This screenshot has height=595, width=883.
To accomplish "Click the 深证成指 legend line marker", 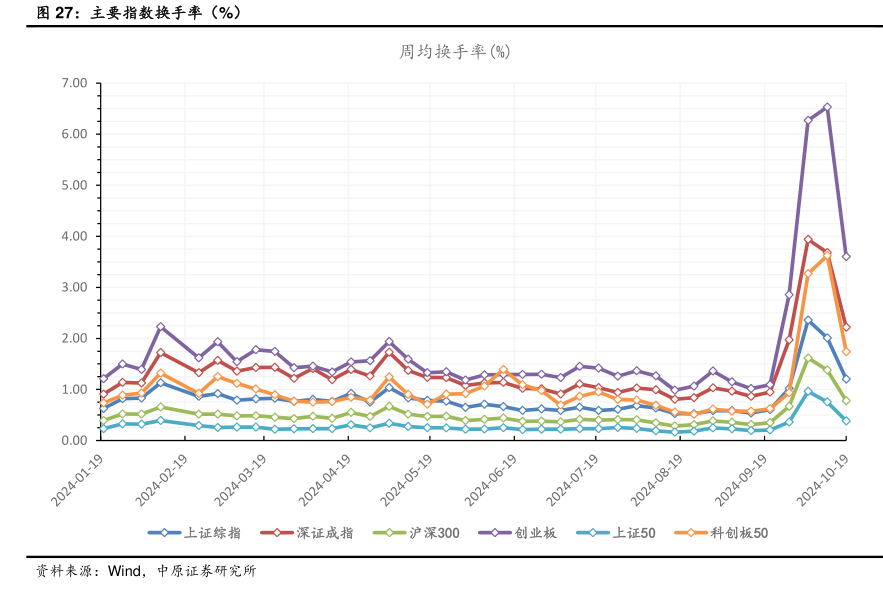I will point(276,533).
